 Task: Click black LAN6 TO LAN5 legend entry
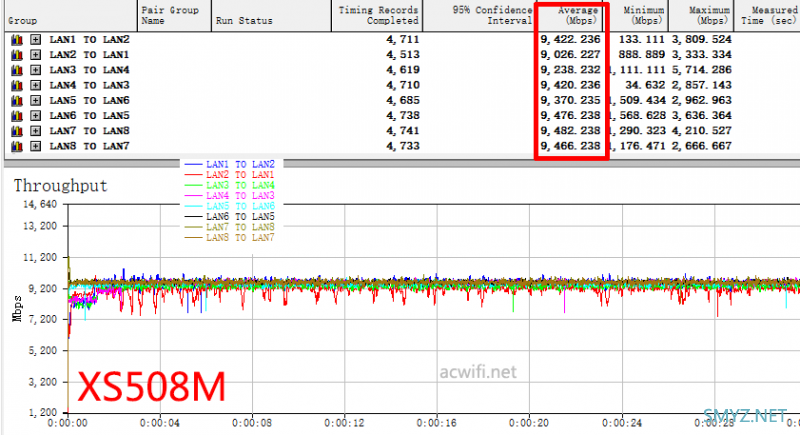(230, 217)
